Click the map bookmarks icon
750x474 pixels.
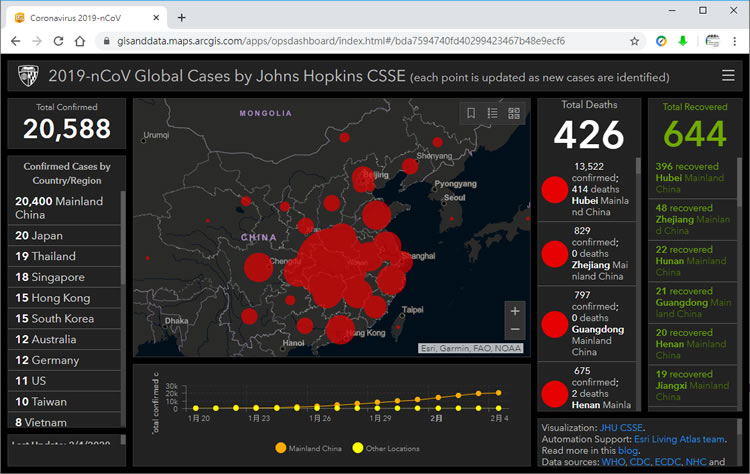471,113
